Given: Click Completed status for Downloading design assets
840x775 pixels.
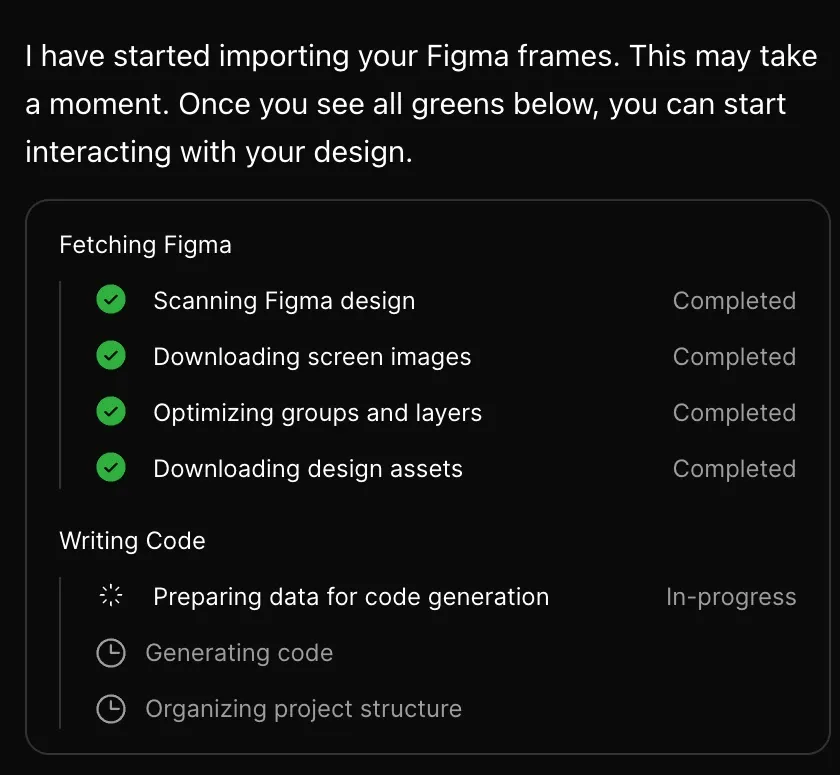Looking at the screenshot, I should coord(734,469).
